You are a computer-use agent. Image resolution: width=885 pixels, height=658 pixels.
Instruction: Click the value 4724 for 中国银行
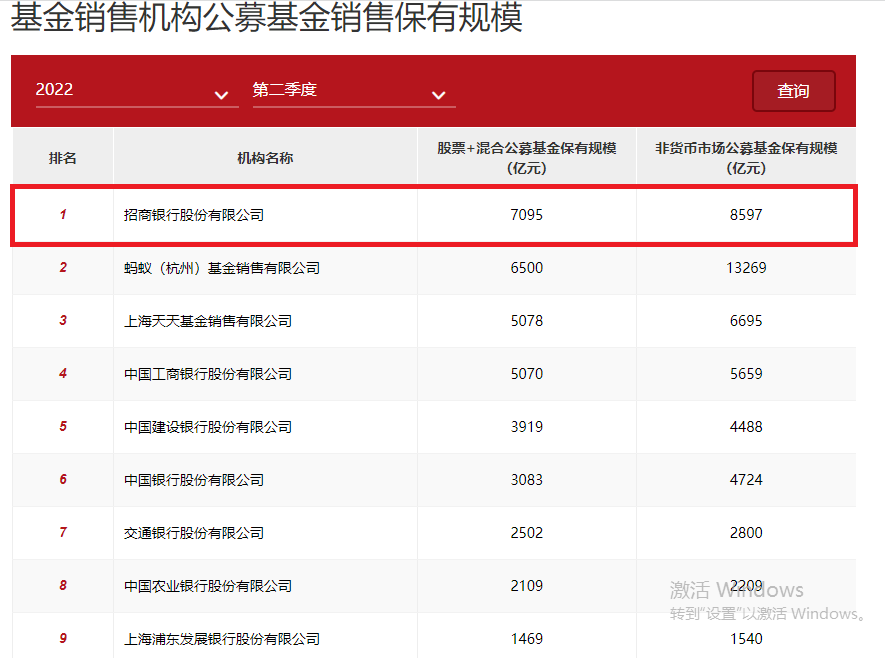pos(746,480)
